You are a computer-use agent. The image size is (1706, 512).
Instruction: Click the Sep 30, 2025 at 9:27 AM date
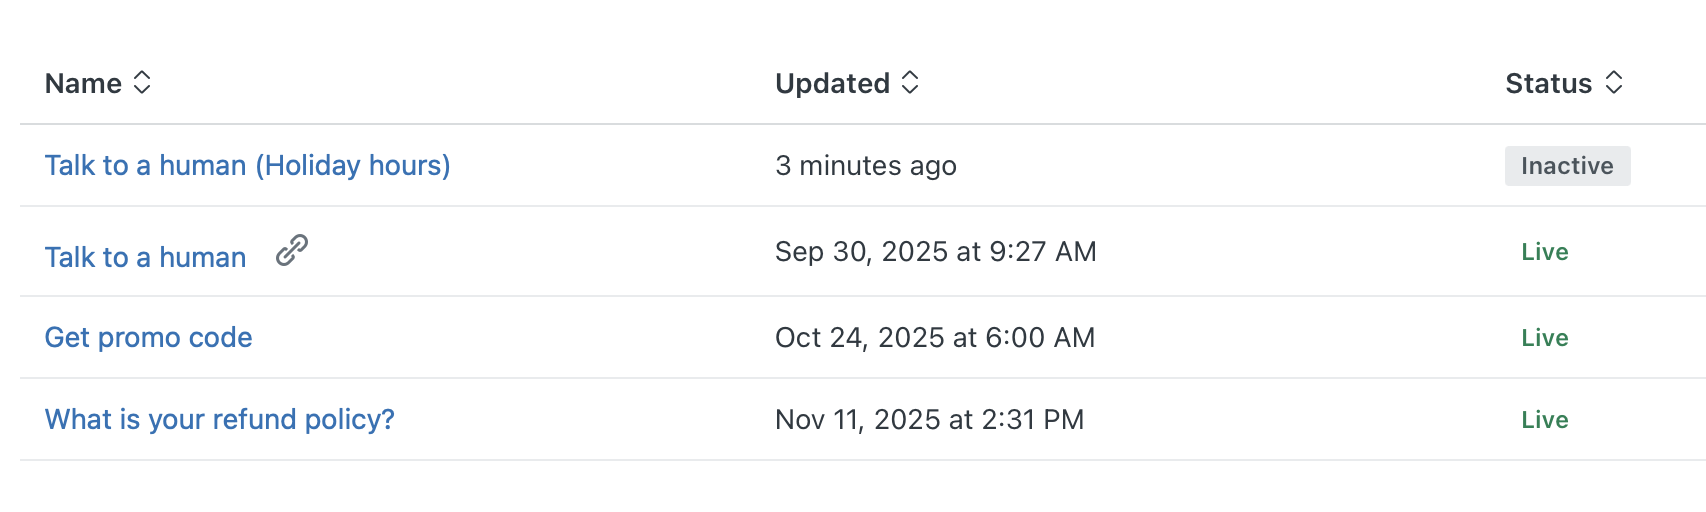pos(935,251)
